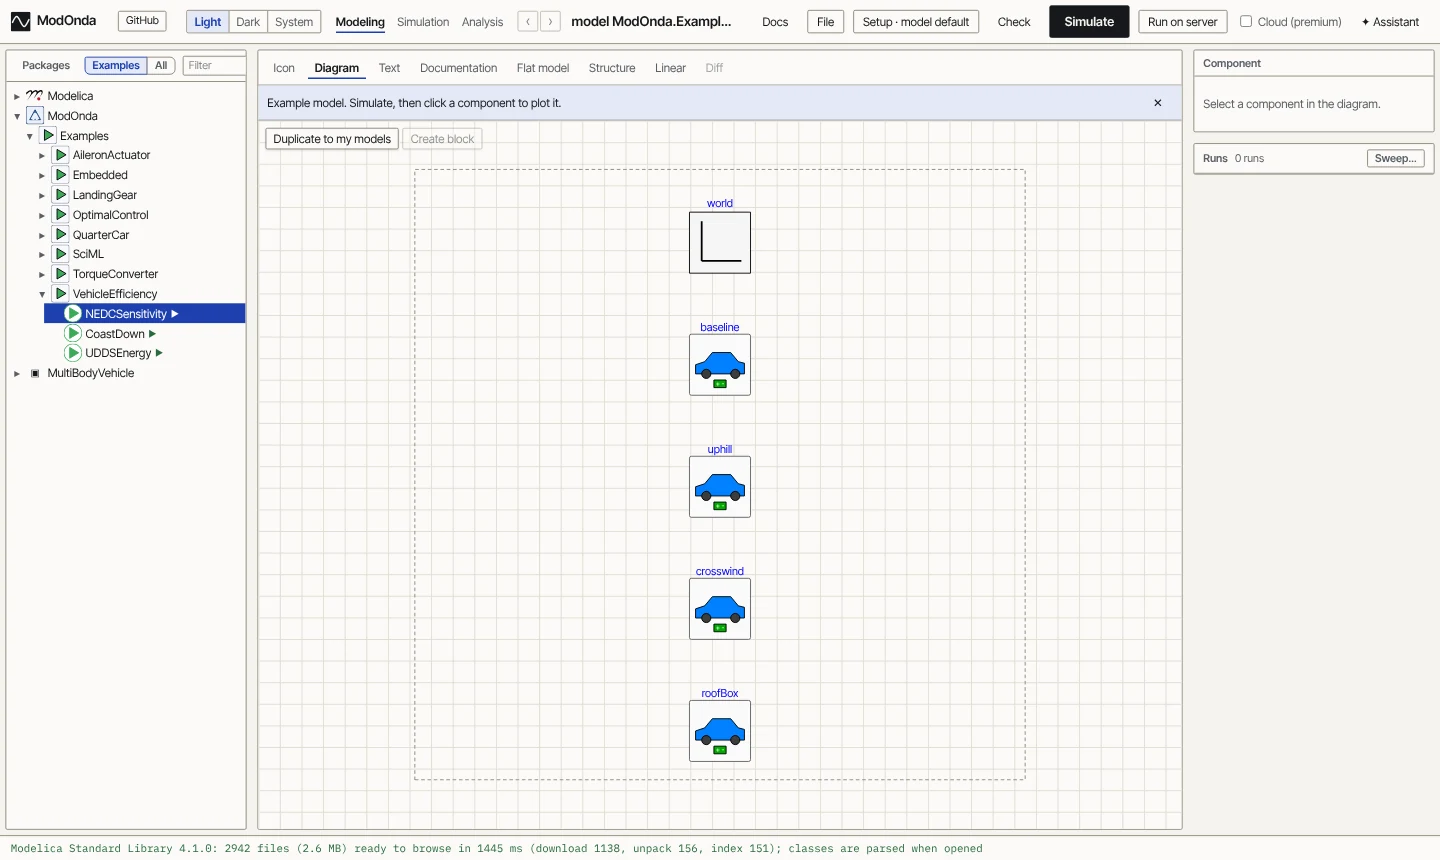Select the roofBox car component

[720, 731]
